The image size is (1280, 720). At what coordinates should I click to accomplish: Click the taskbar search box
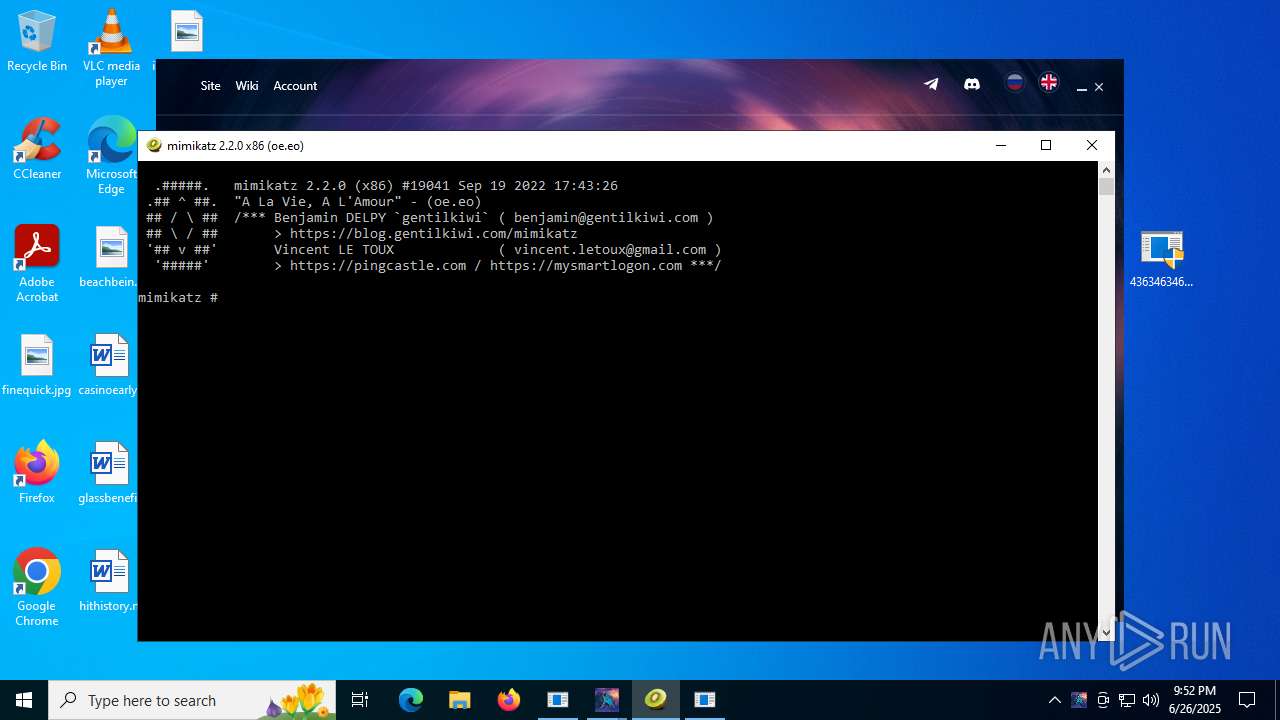[x=192, y=700]
